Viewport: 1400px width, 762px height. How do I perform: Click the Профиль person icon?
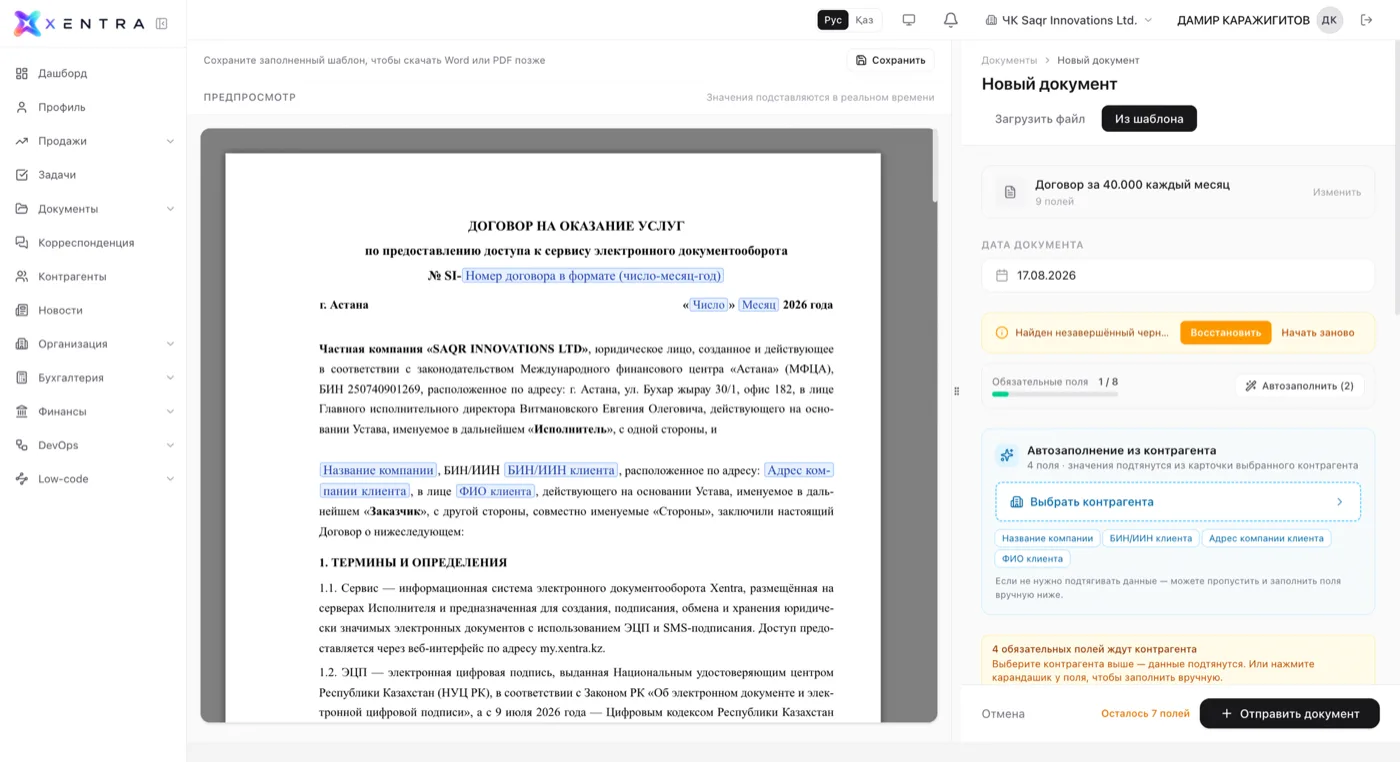tap(22, 107)
